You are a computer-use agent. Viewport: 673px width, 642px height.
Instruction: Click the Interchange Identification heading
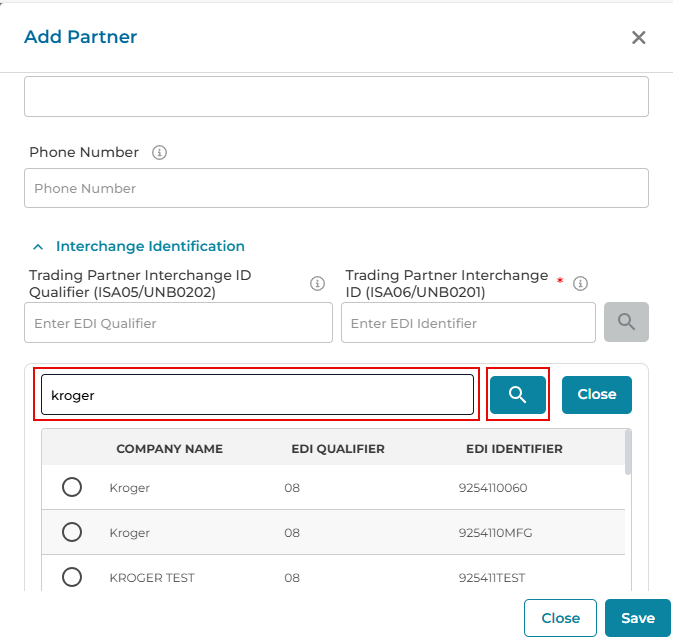point(150,246)
